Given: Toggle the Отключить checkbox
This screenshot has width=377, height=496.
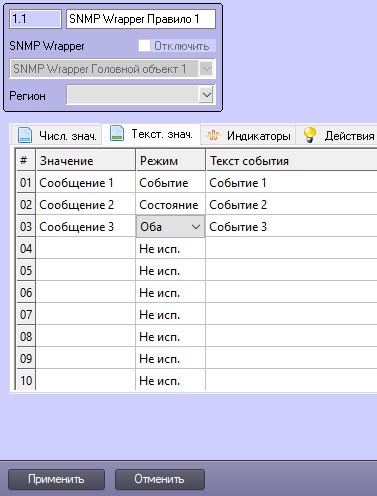Looking at the screenshot, I should pos(144,46).
